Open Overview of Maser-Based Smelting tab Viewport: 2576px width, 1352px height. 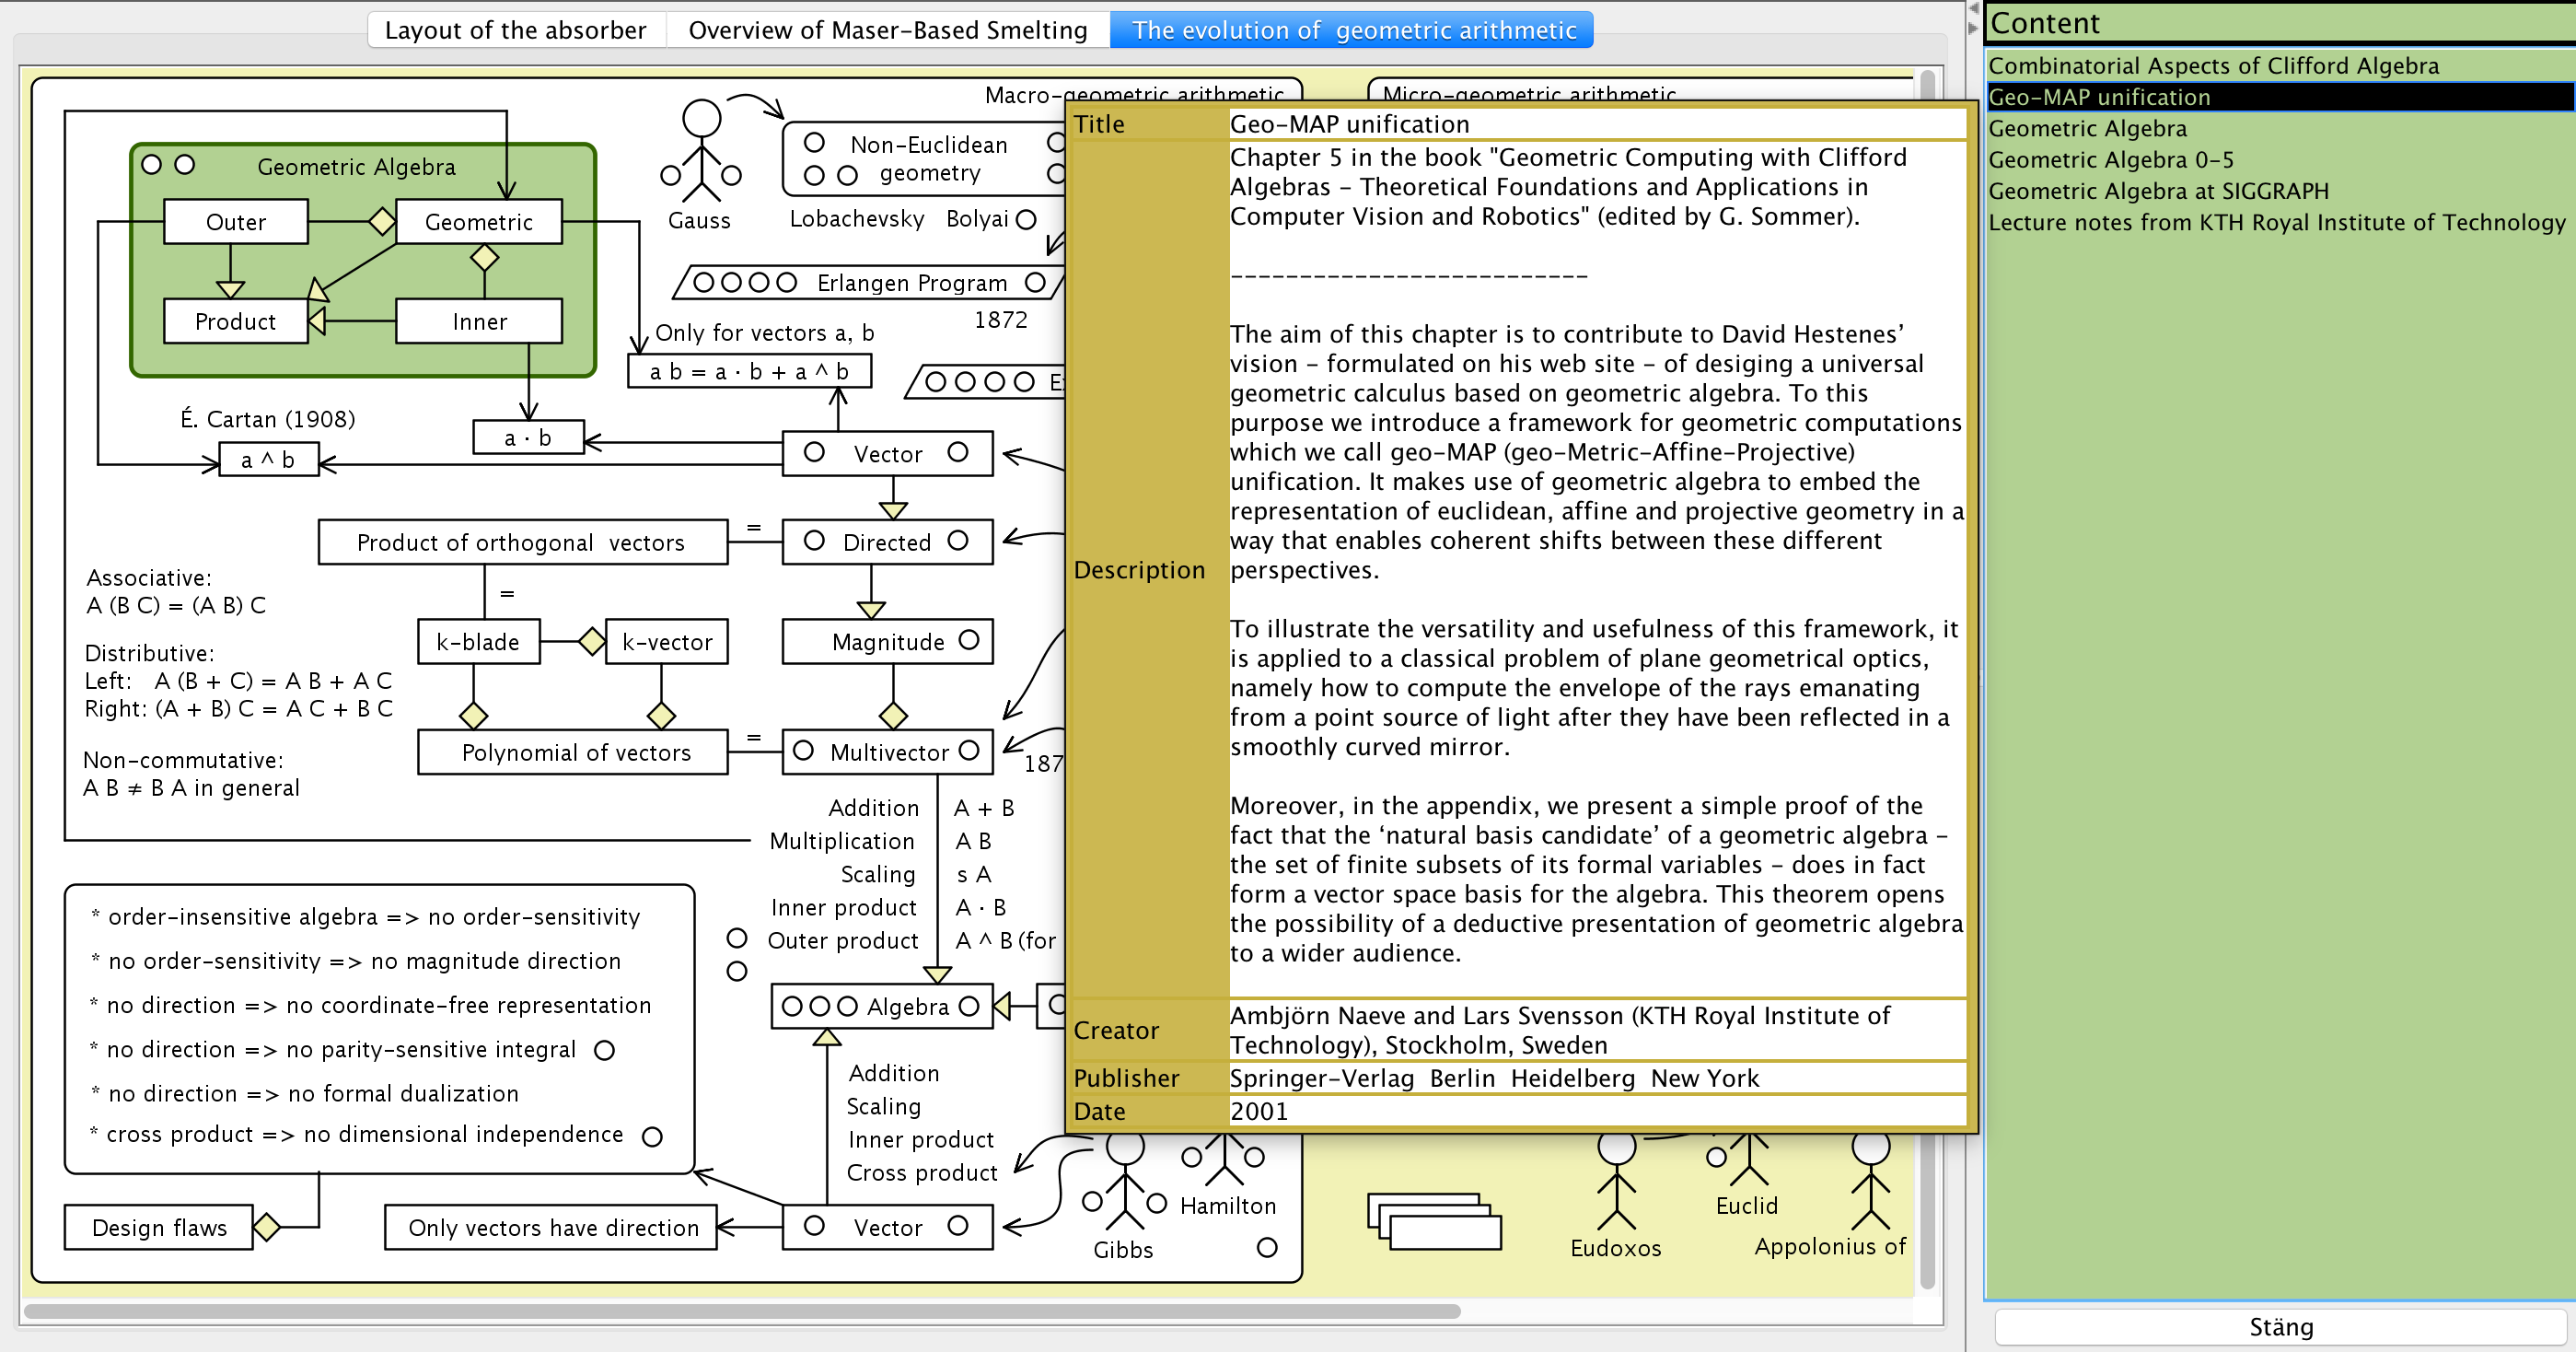887,30
